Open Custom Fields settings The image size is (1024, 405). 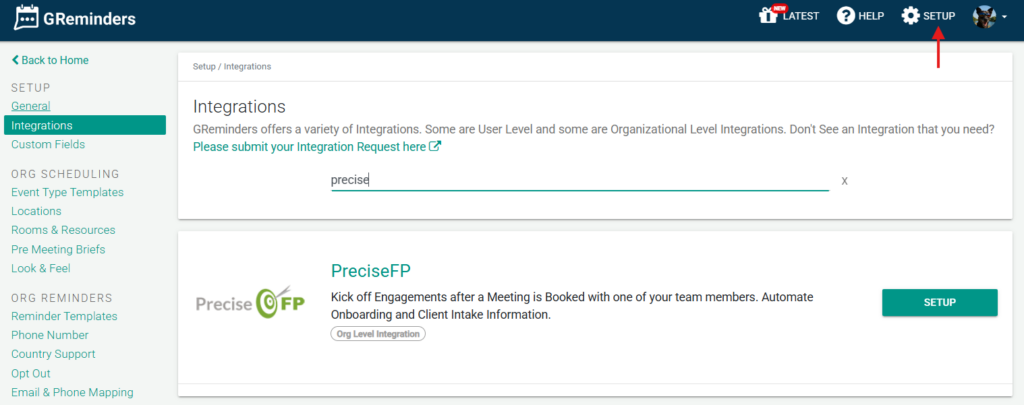[48, 144]
